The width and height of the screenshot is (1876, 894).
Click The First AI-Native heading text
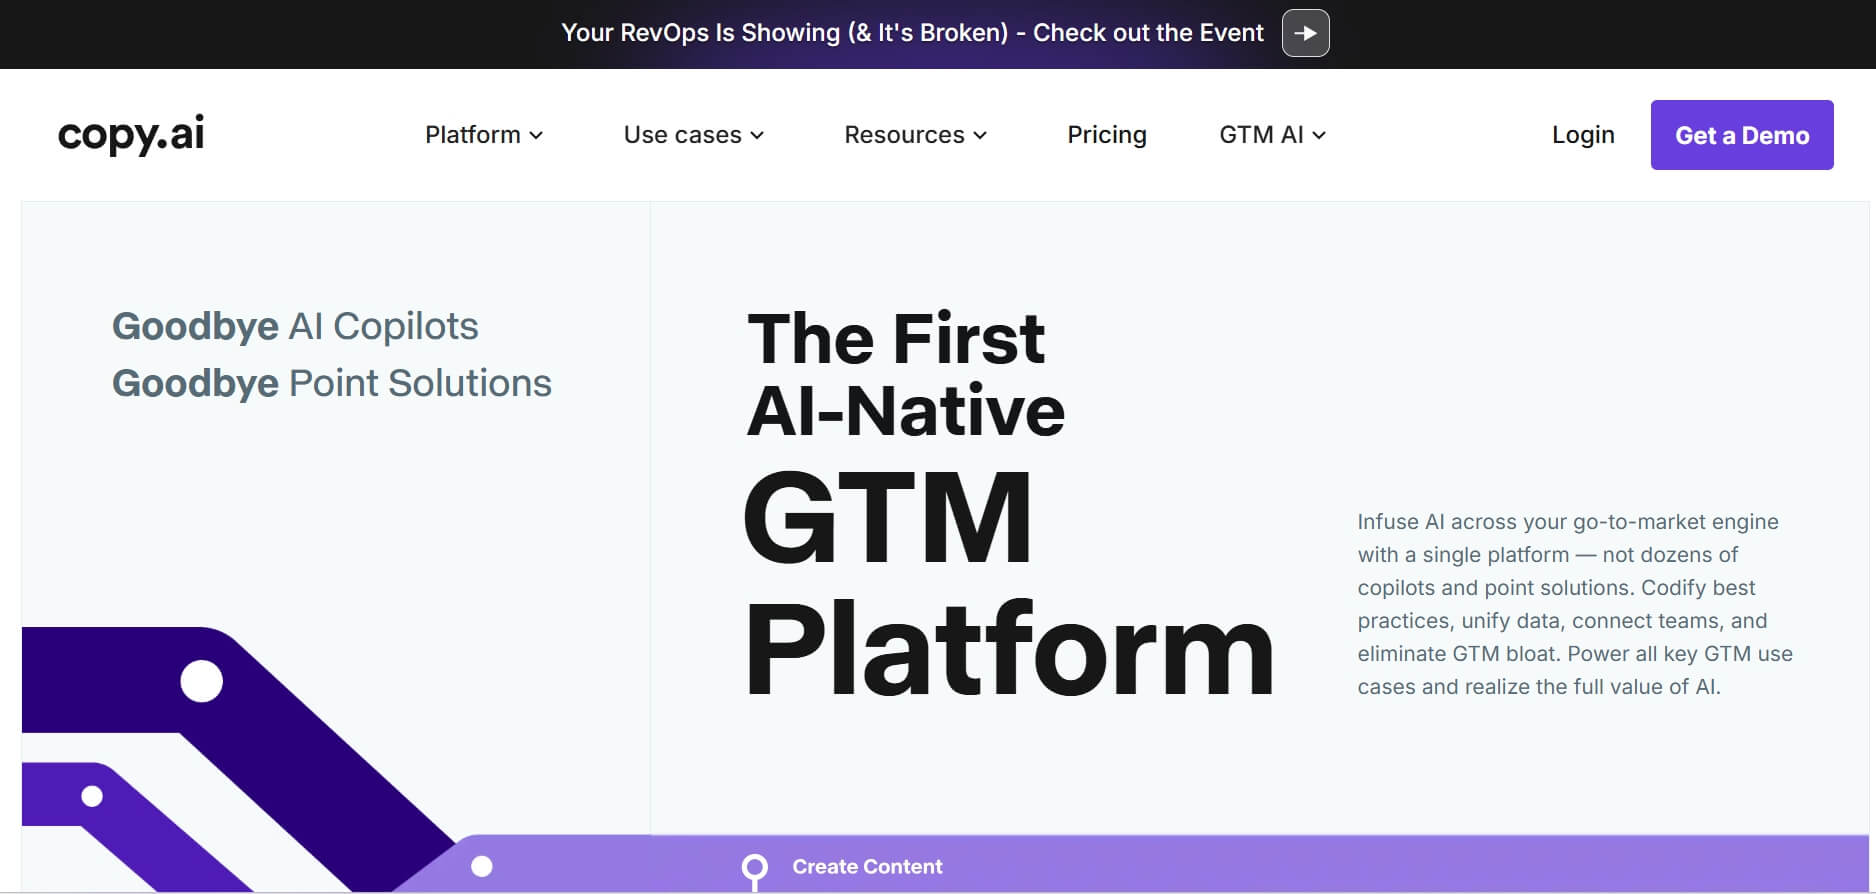[905, 374]
